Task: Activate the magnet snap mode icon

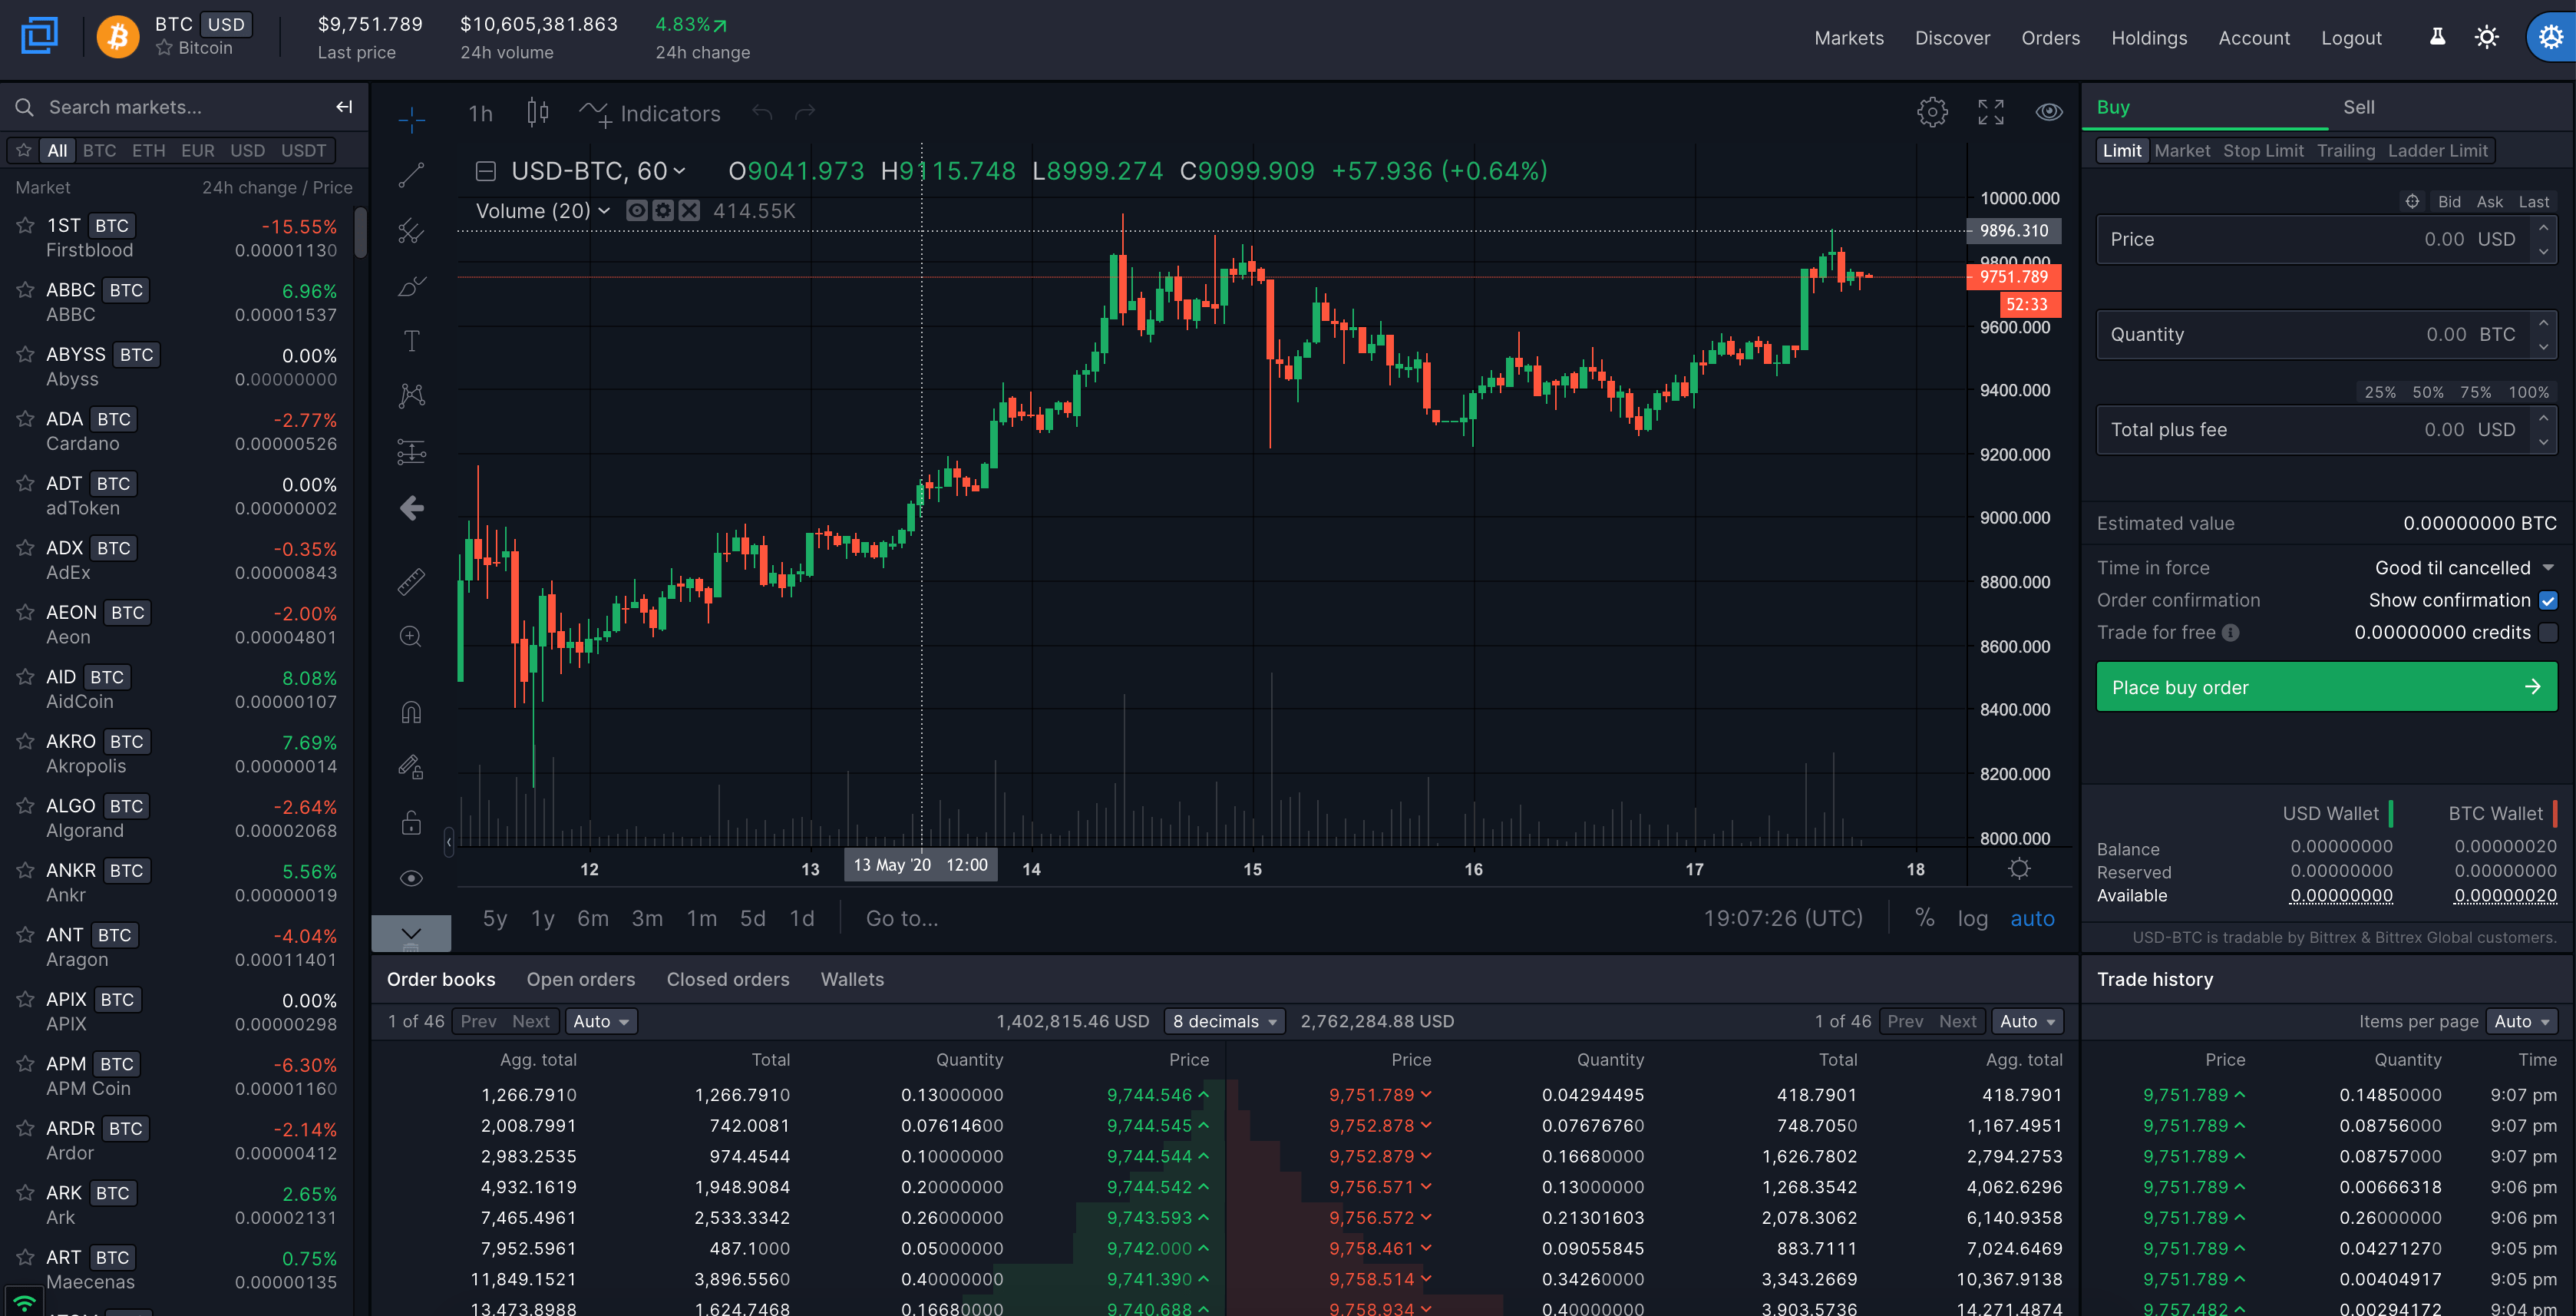Action: coord(411,712)
